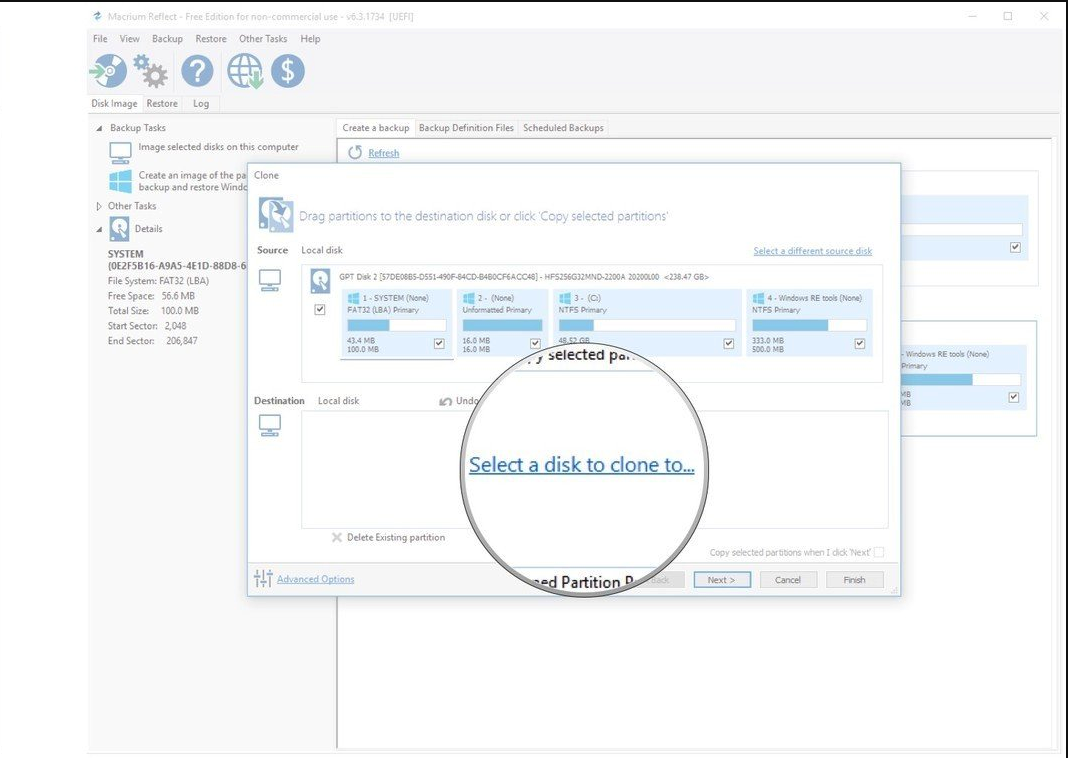This screenshot has height=758, width=1068.
Task: Click the hard disk icon next to Details
Action: click(119, 230)
